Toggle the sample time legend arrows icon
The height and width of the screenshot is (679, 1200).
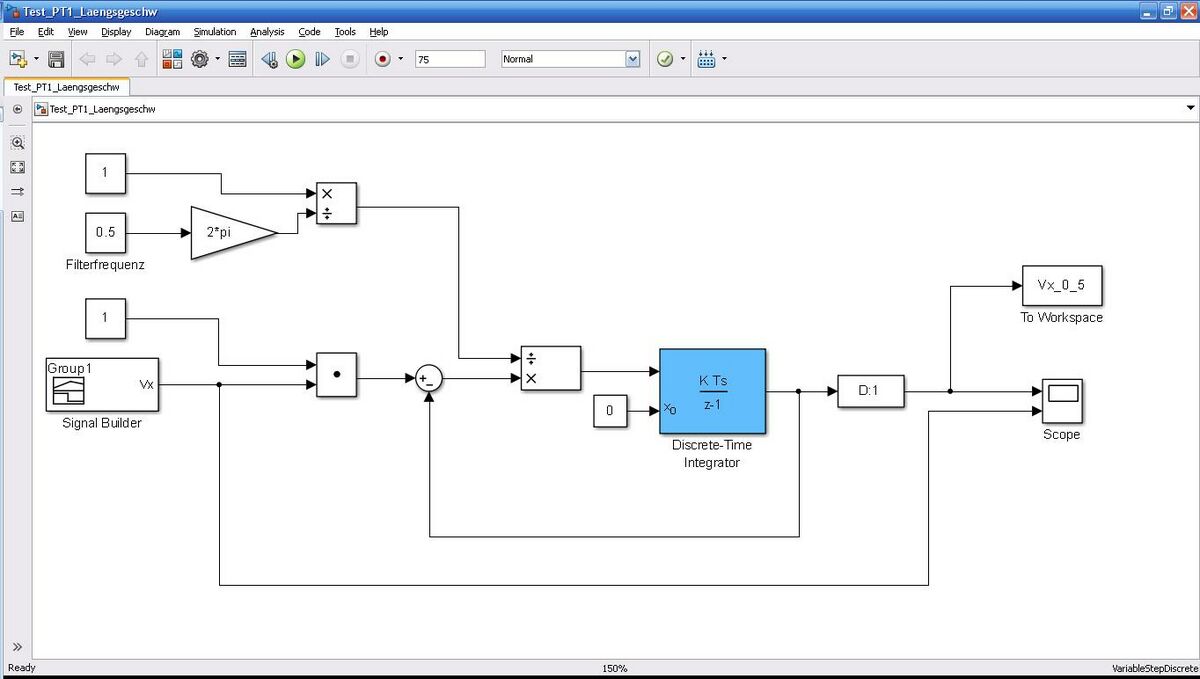tap(17, 191)
